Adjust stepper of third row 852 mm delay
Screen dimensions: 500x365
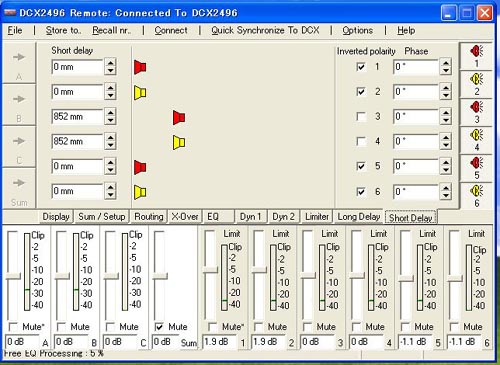110,116
